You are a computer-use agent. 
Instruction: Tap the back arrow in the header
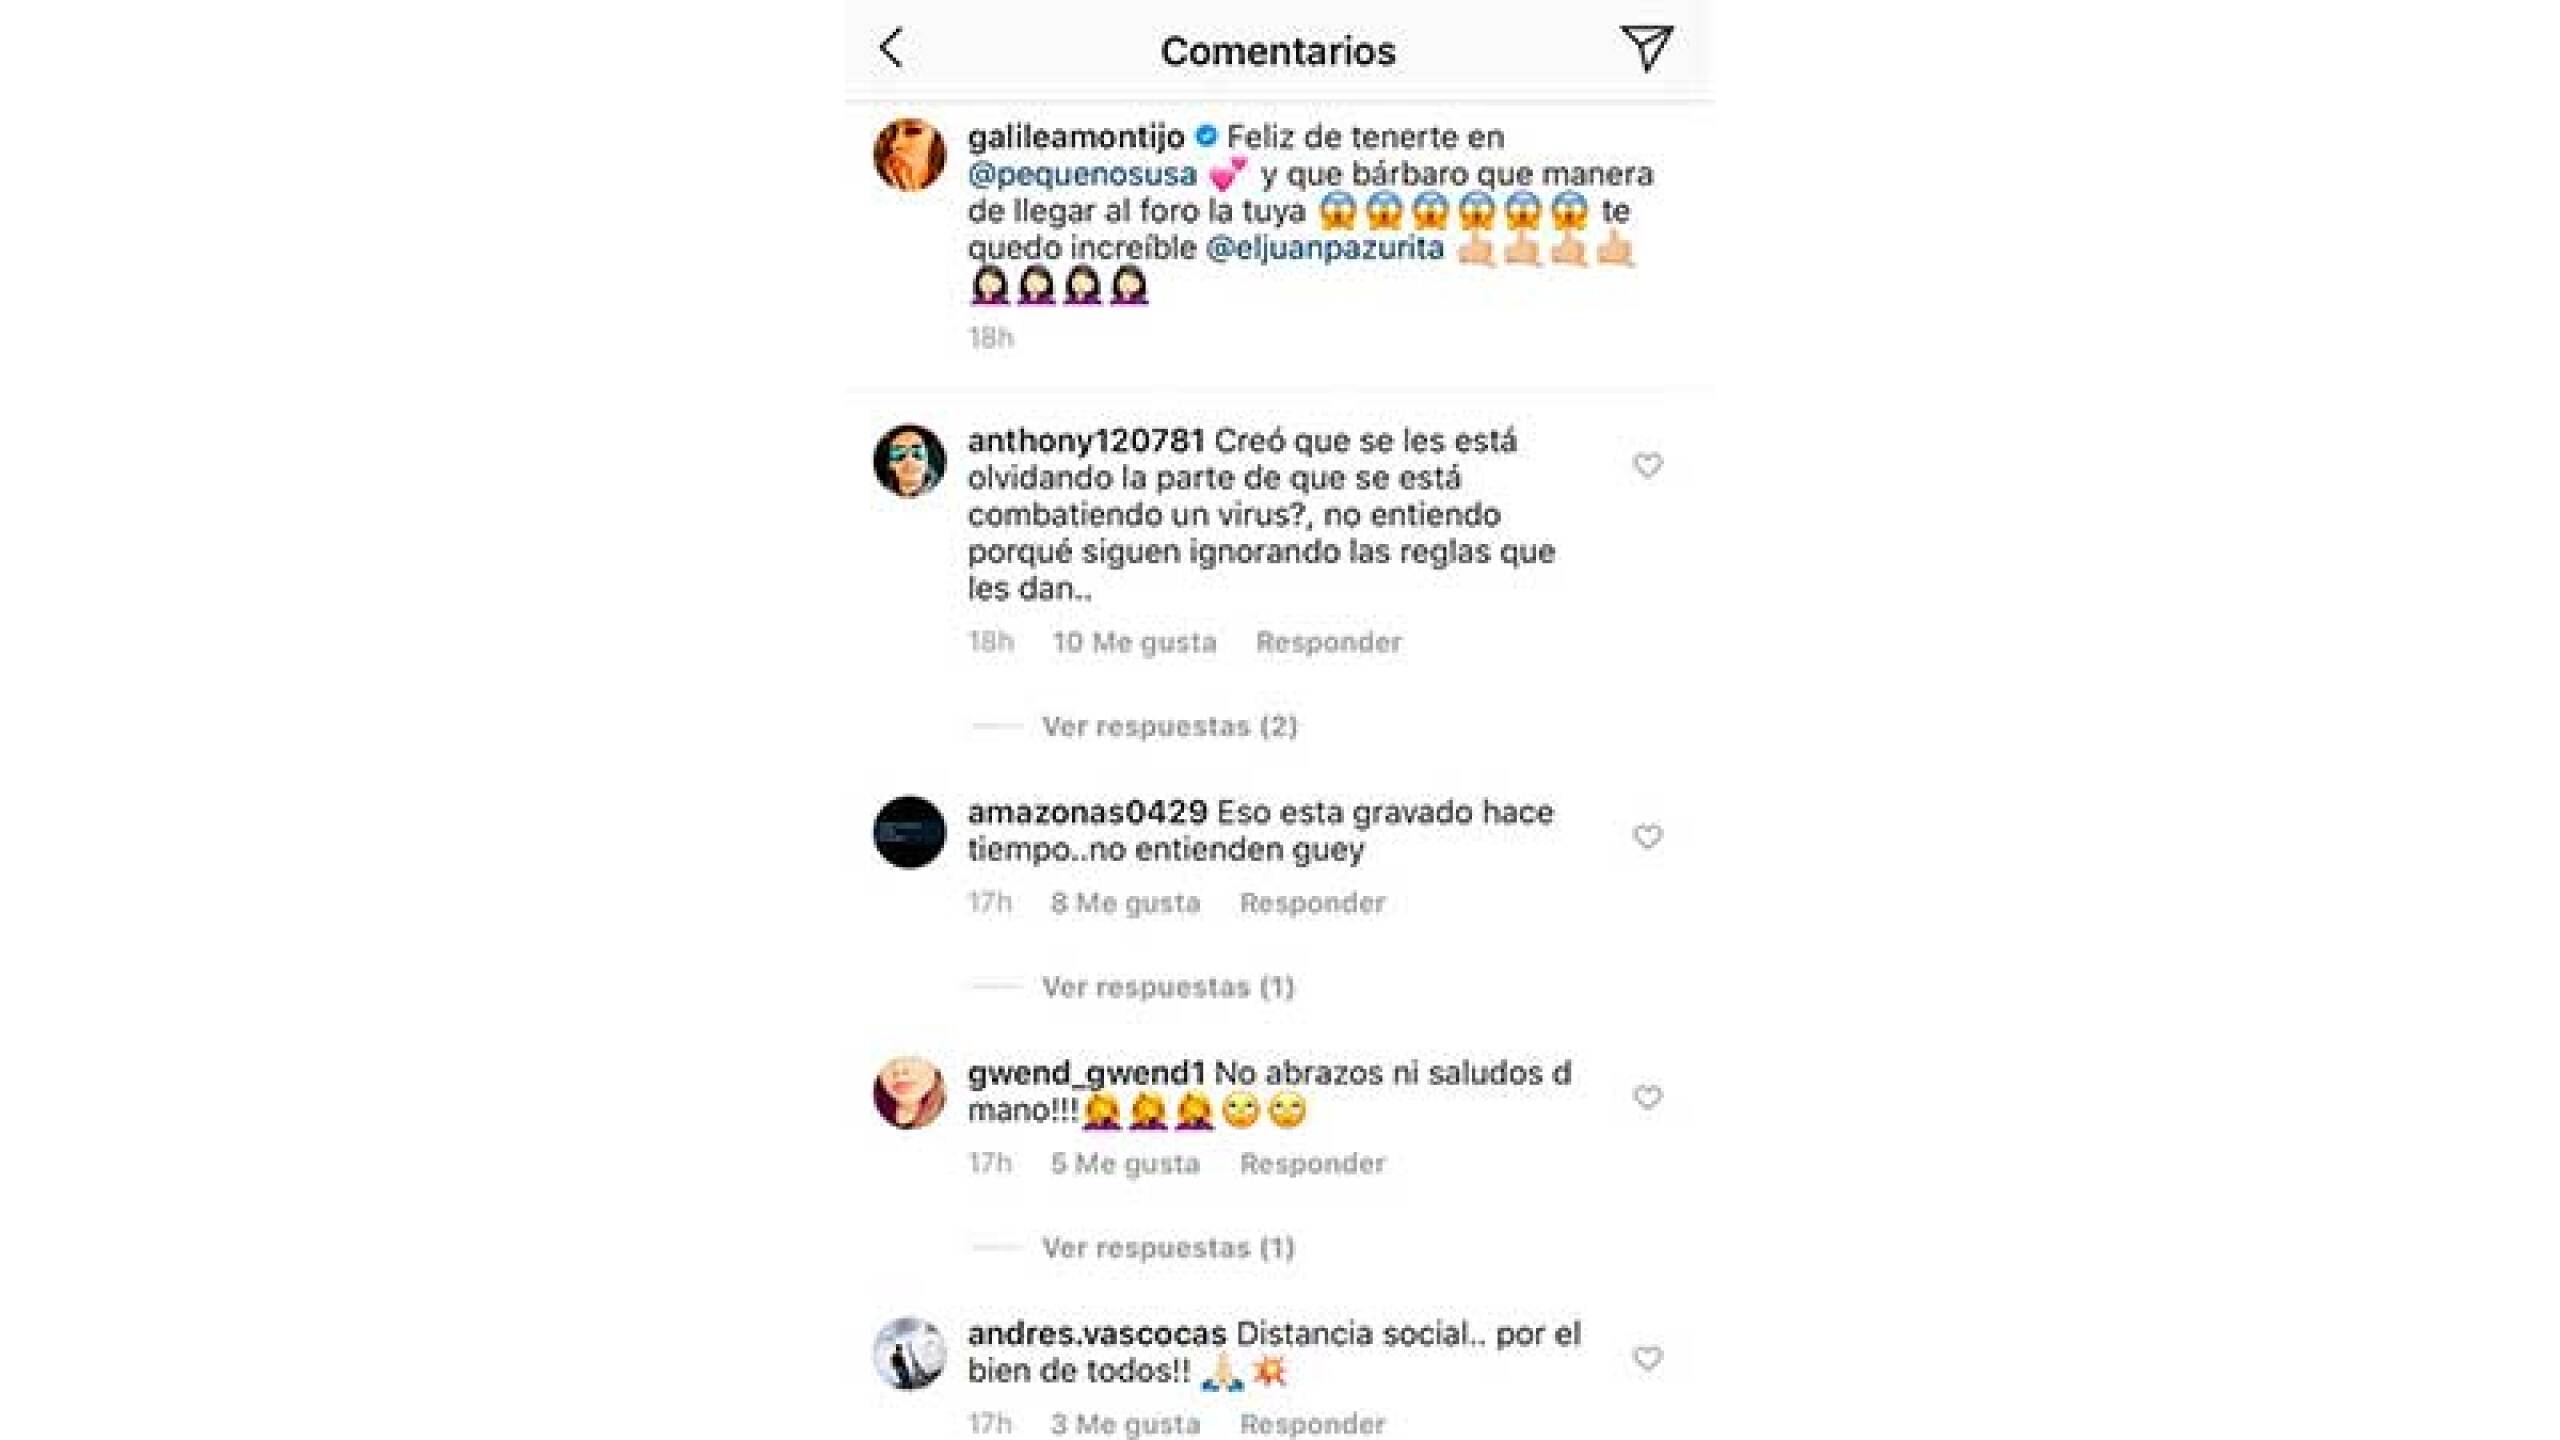(x=891, y=48)
